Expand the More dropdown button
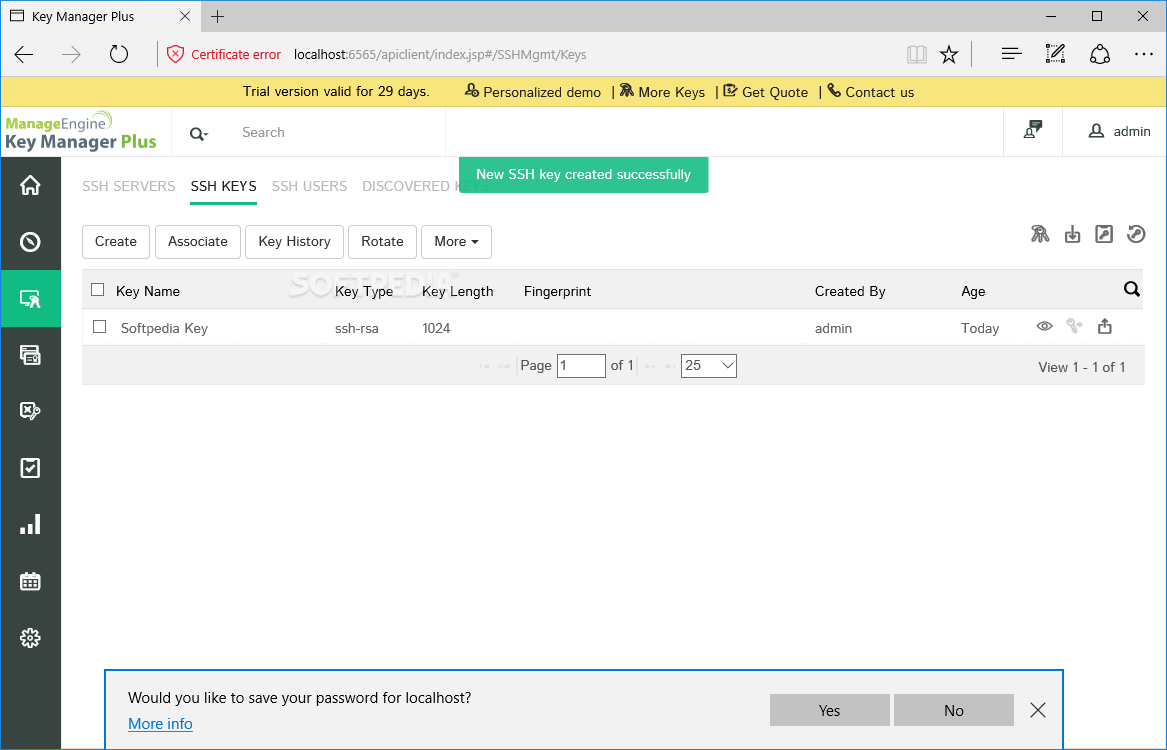Image resolution: width=1167 pixels, height=750 pixels. tap(456, 242)
